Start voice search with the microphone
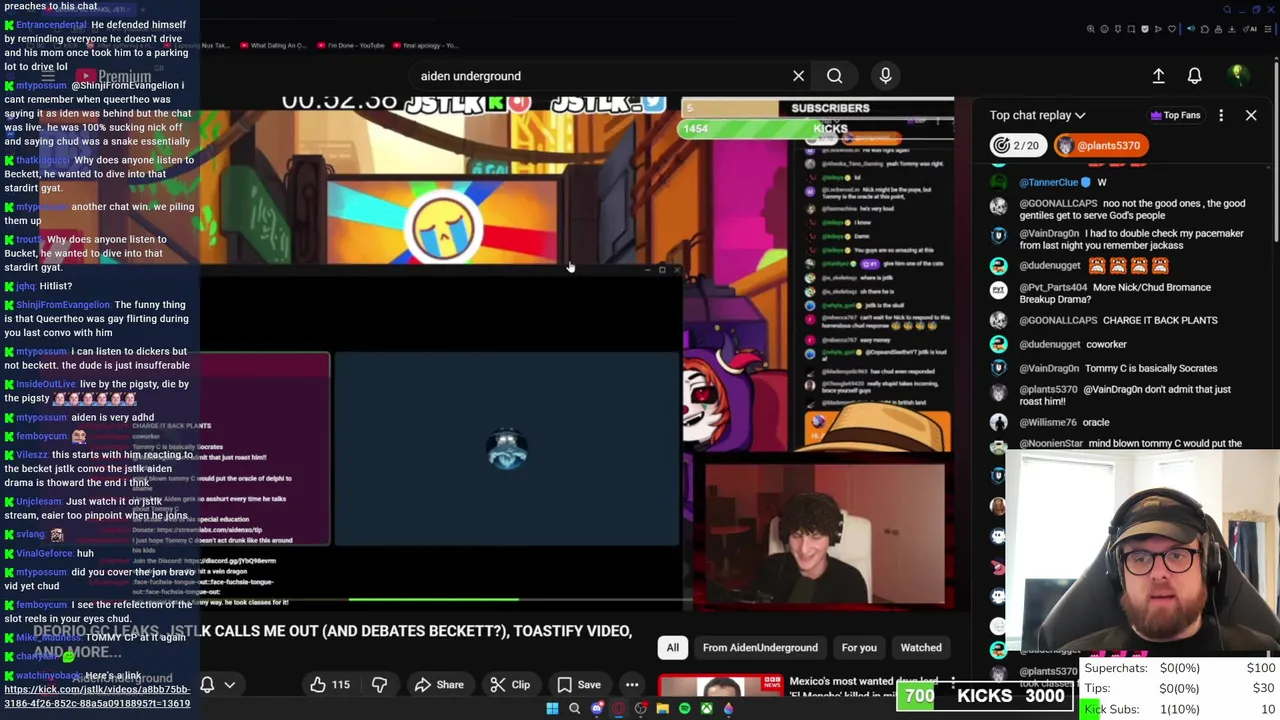Screen dimensions: 1280x720 tap(885, 76)
